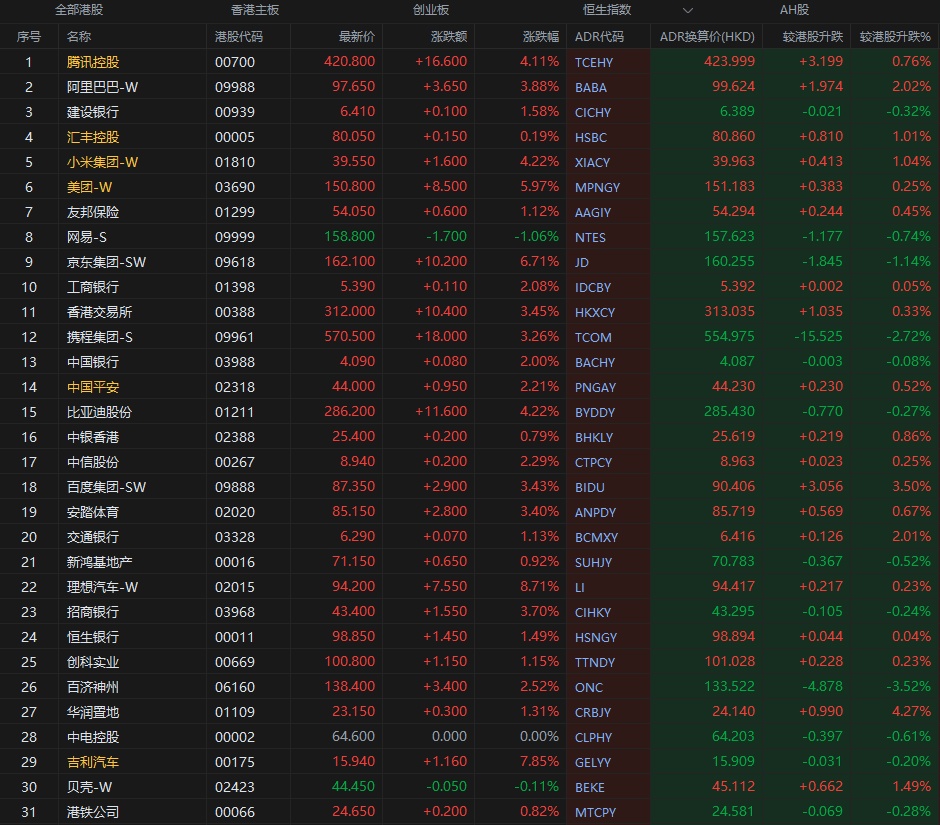This screenshot has height=825, width=940.
Task: Select stock code 00700
Action: (x=235, y=62)
